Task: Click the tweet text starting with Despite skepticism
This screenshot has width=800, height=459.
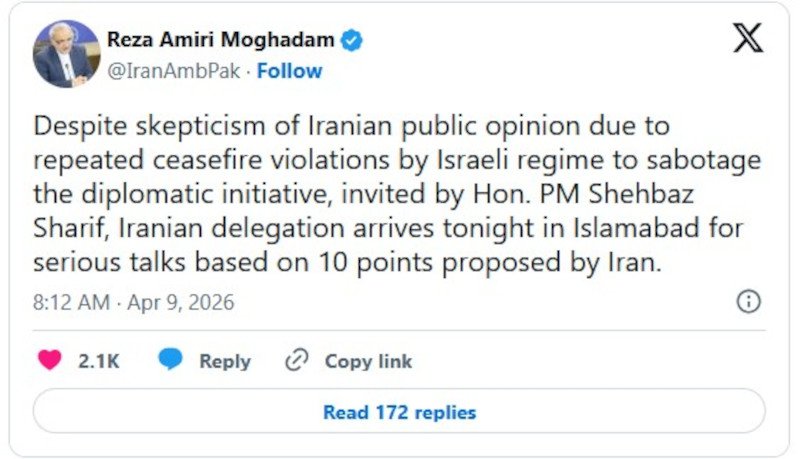Action: click(x=351, y=127)
